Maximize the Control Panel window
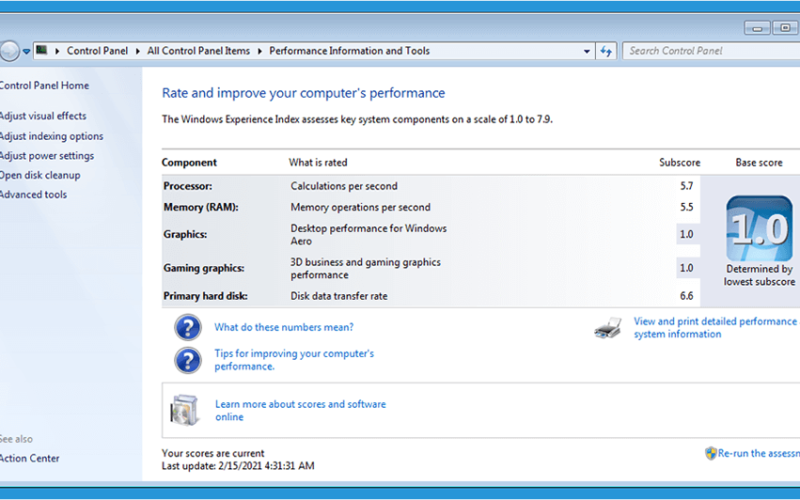800x500 pixels. coord(785,28)
